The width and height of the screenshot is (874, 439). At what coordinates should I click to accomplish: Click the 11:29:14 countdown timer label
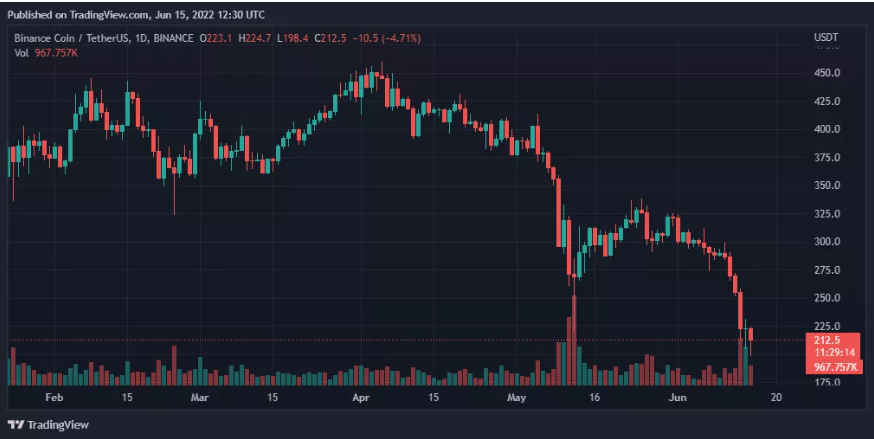[835, 353]
